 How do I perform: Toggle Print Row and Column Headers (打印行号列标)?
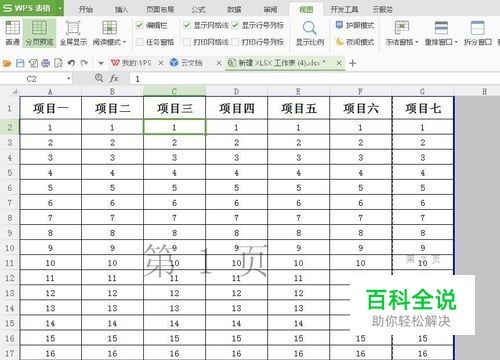tap(235, 42)
